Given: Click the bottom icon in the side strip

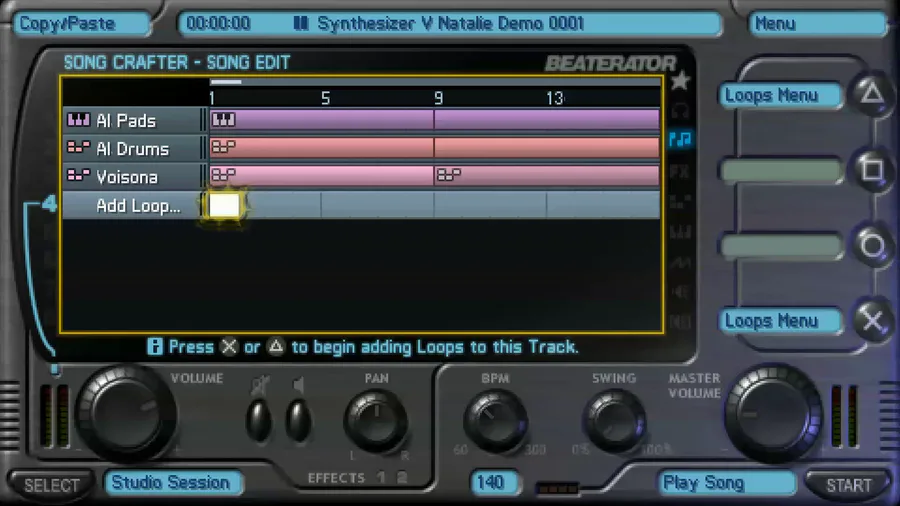Looking at the screenshot, I should click(680, 321).
